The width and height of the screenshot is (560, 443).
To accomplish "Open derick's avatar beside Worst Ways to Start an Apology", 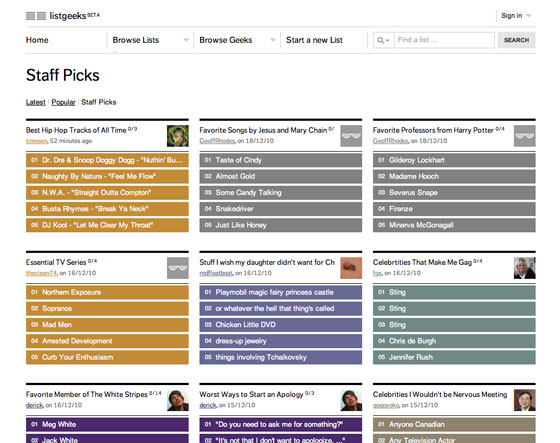I will tap(351, 400).
